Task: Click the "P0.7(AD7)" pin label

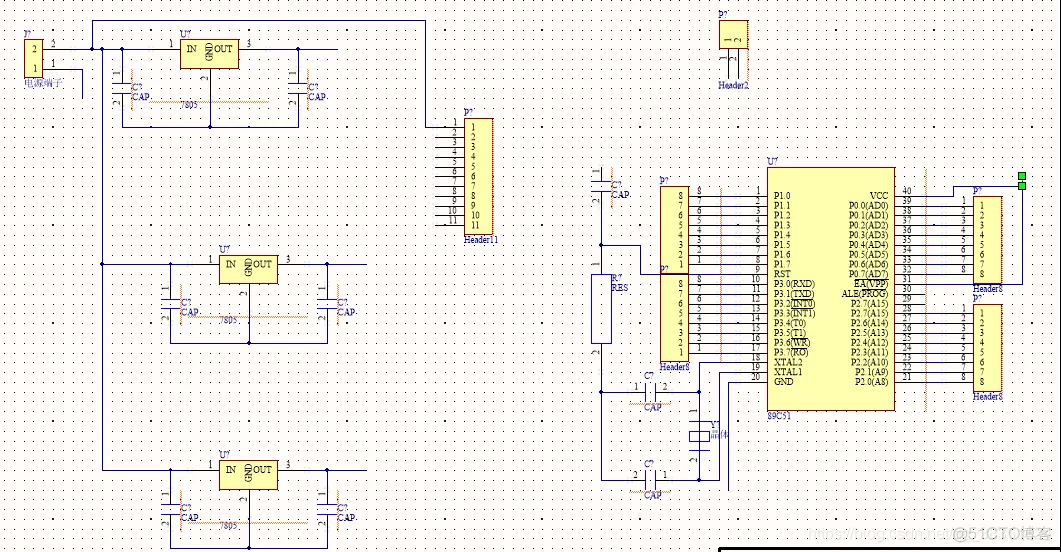Action: click(x=868, y=274)
